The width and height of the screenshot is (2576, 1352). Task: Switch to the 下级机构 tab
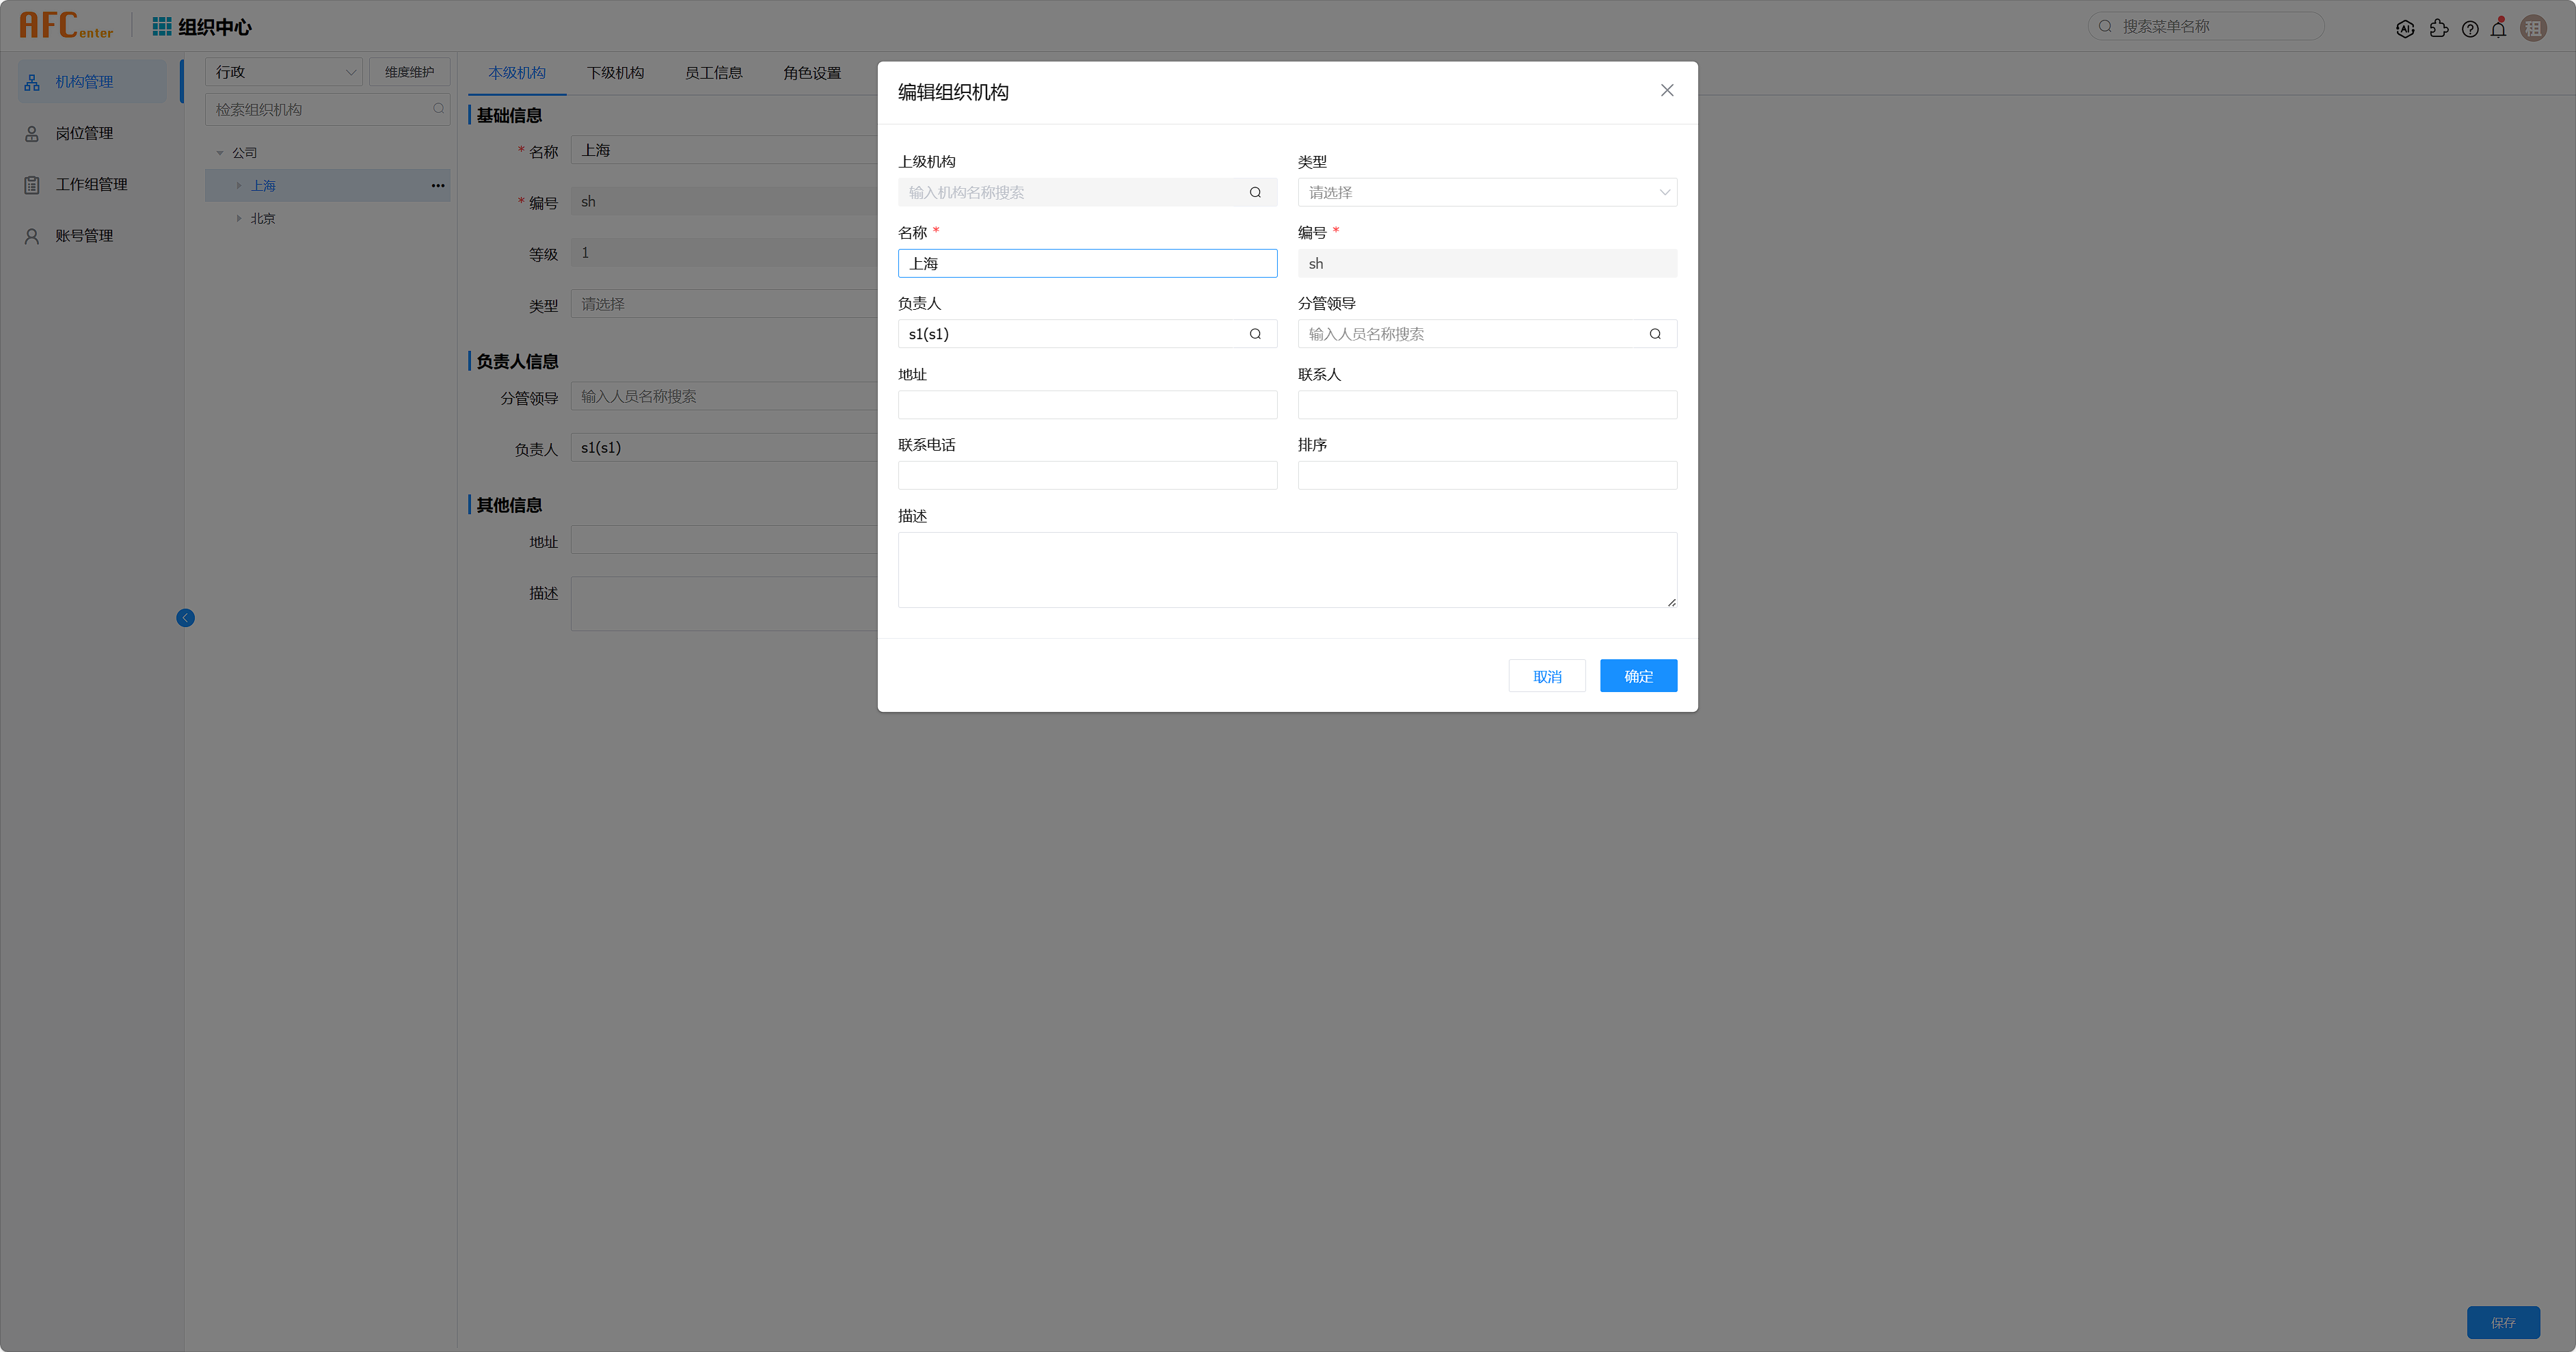615,73
